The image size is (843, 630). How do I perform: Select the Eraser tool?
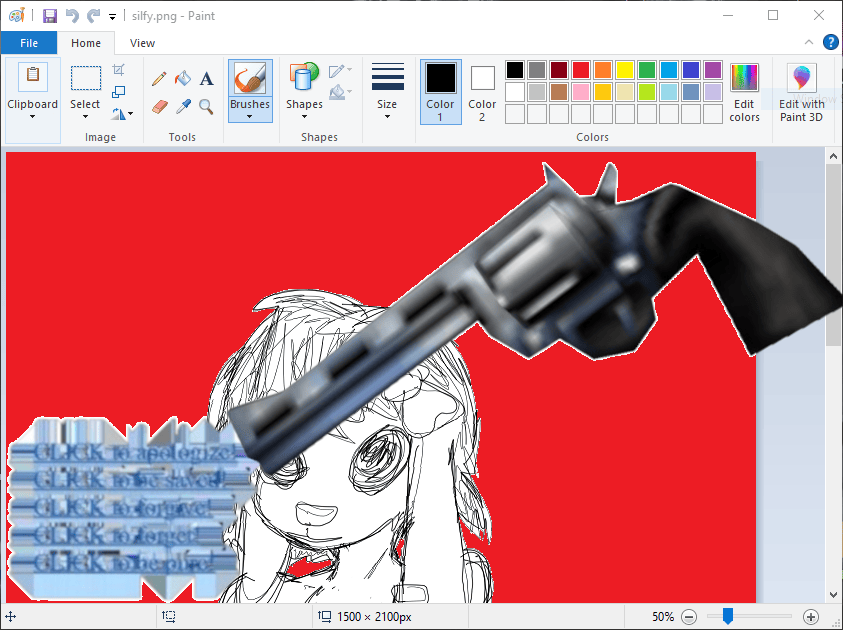[x=159, y=106]
